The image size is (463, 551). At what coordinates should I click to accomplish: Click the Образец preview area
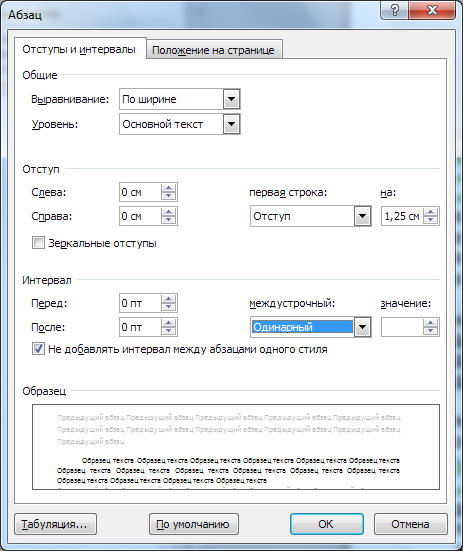236,447
